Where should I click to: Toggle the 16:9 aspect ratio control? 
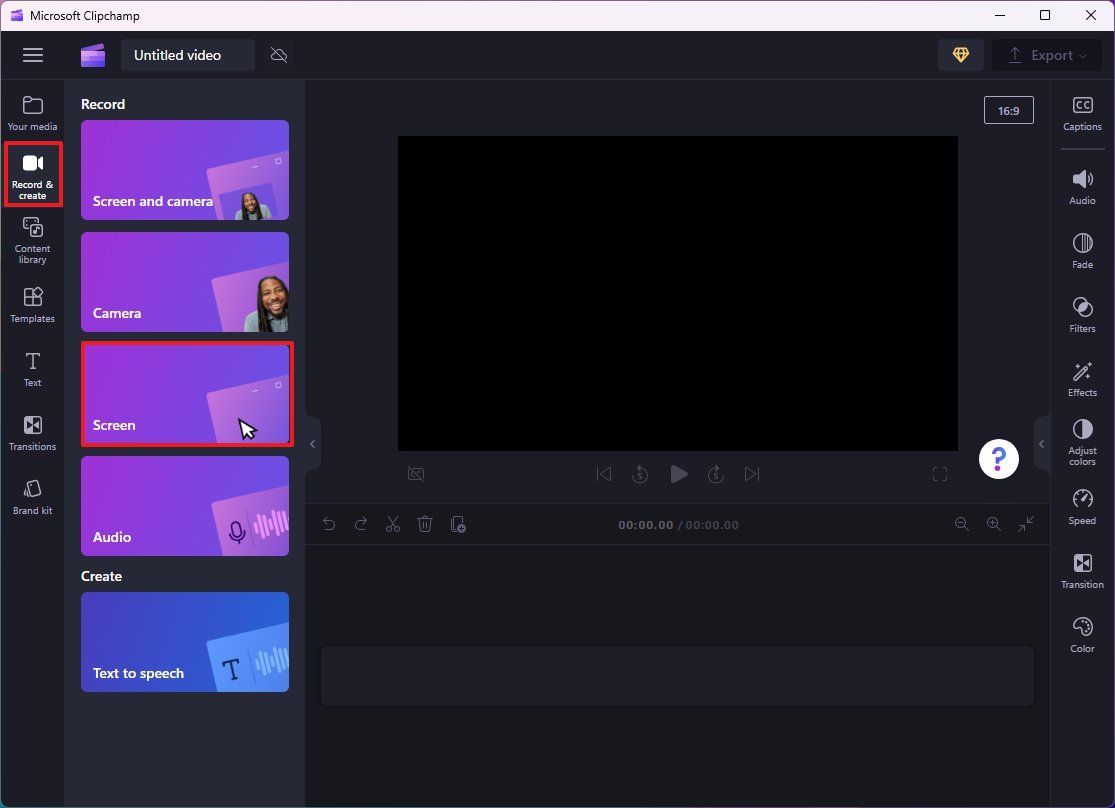(1008, 110)
